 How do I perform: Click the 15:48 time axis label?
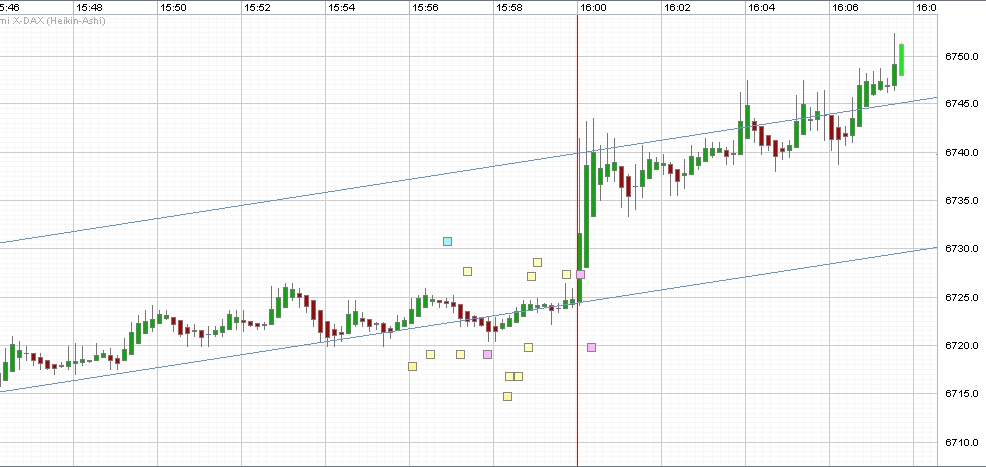pyautogui.click(x=89, y=8)
